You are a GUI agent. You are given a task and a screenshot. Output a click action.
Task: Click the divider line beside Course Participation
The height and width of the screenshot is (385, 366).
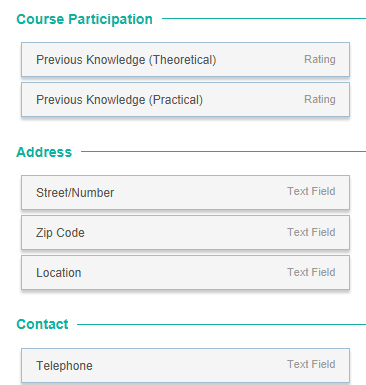(x=264, y=19)
